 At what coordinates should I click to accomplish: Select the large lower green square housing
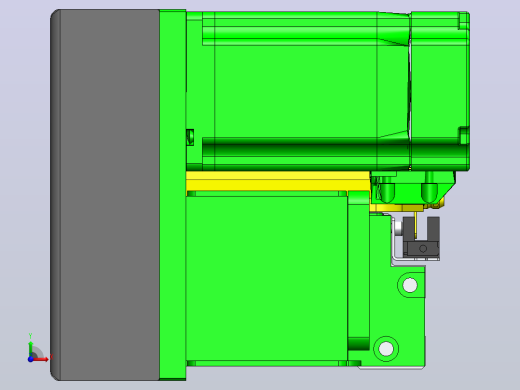coord(267,278)
